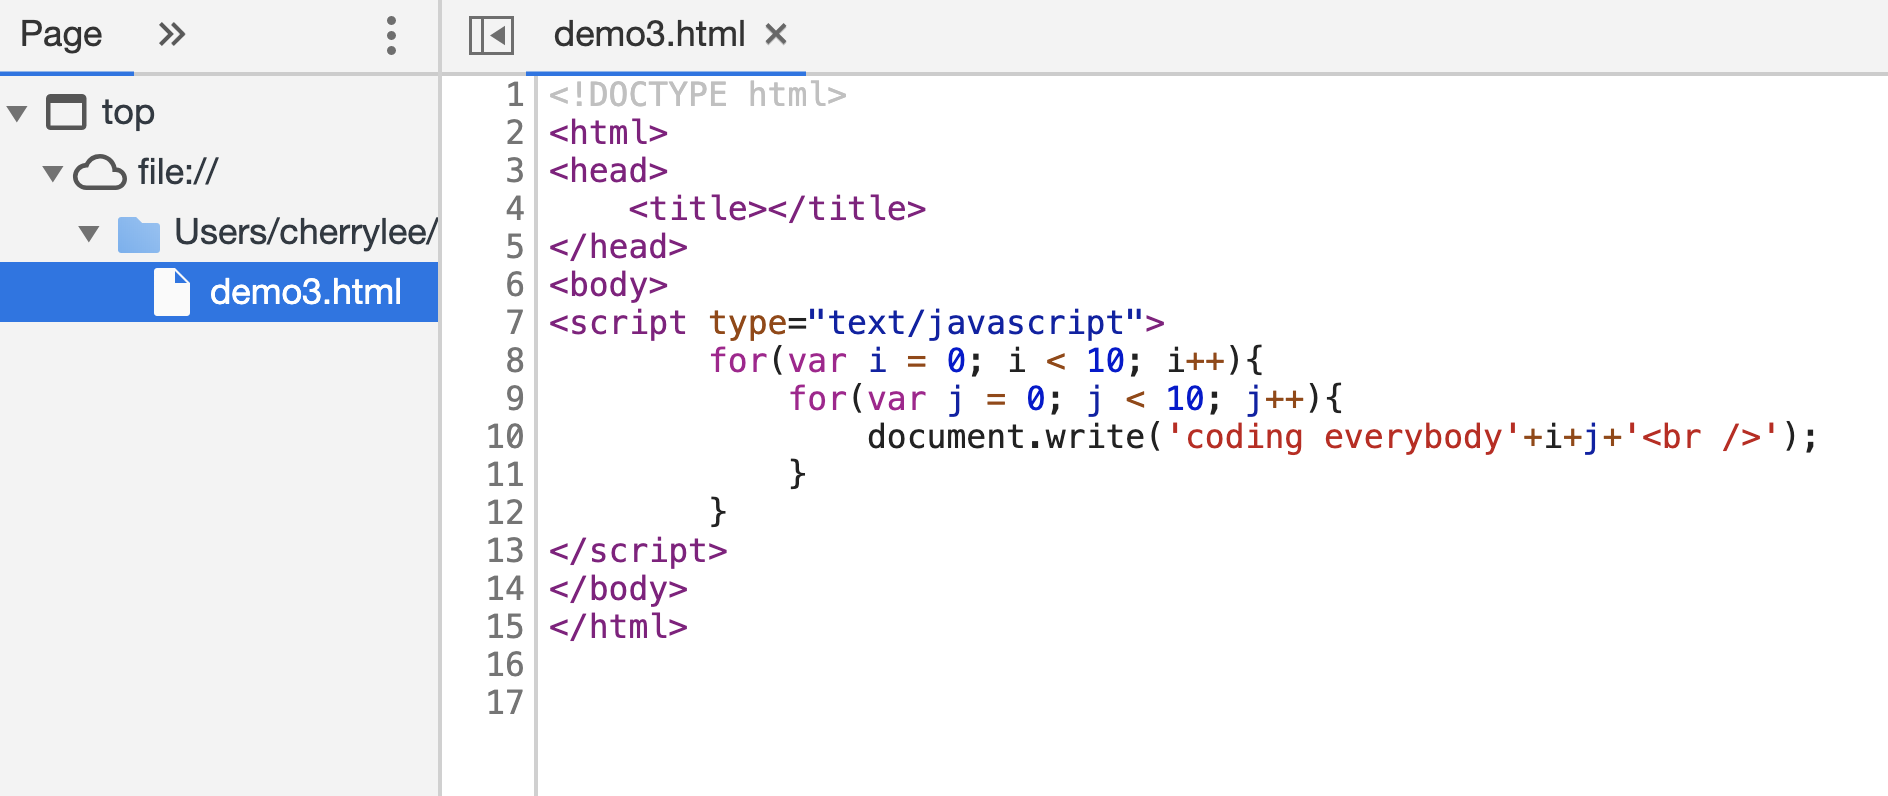Set breakpoint on line number 12
Image resolution: width=1888 pixels, height=796 pixels.
click(x=505, y=512)
